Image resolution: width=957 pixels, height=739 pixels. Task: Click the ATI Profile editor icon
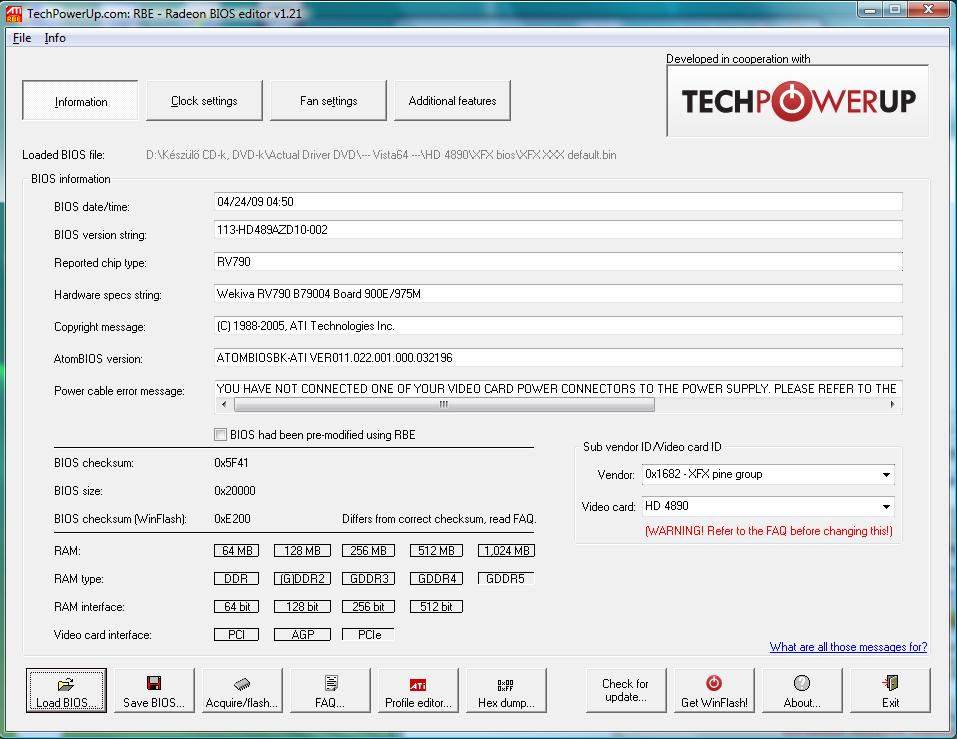[x=417, y=685]
